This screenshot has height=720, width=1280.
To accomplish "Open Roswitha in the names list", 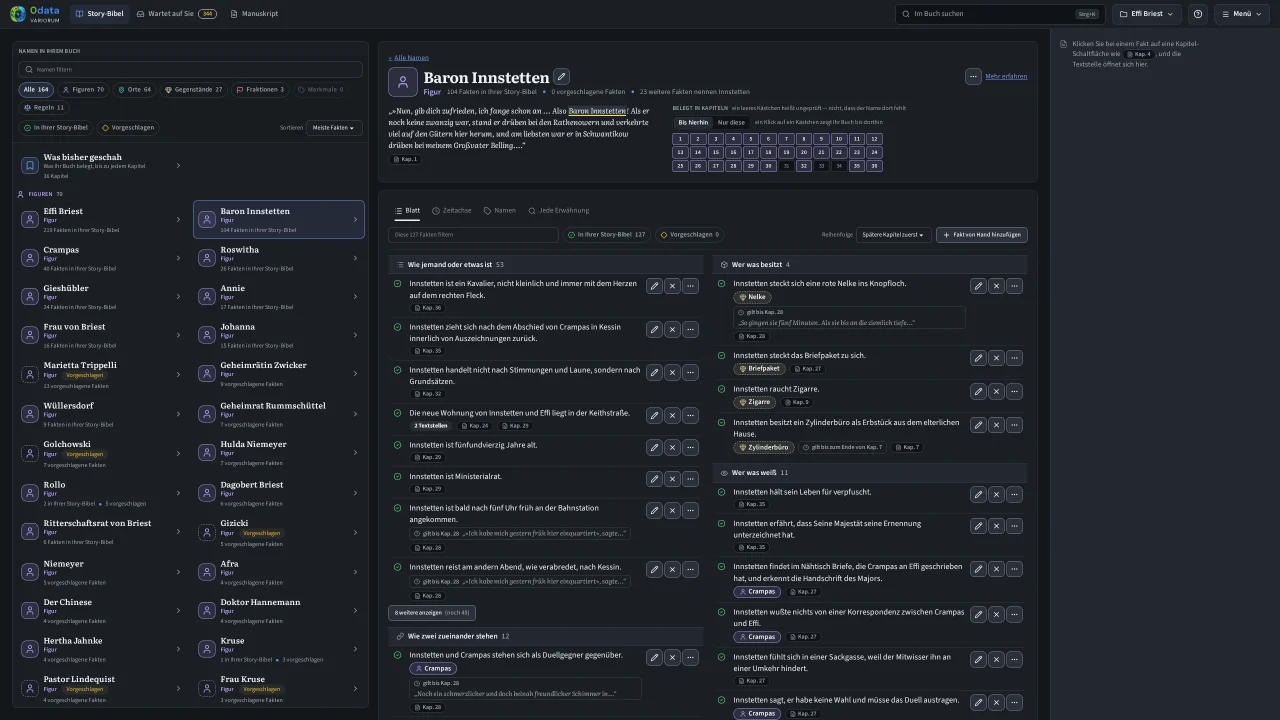I will pyautogui.click(x=279, y=259).
